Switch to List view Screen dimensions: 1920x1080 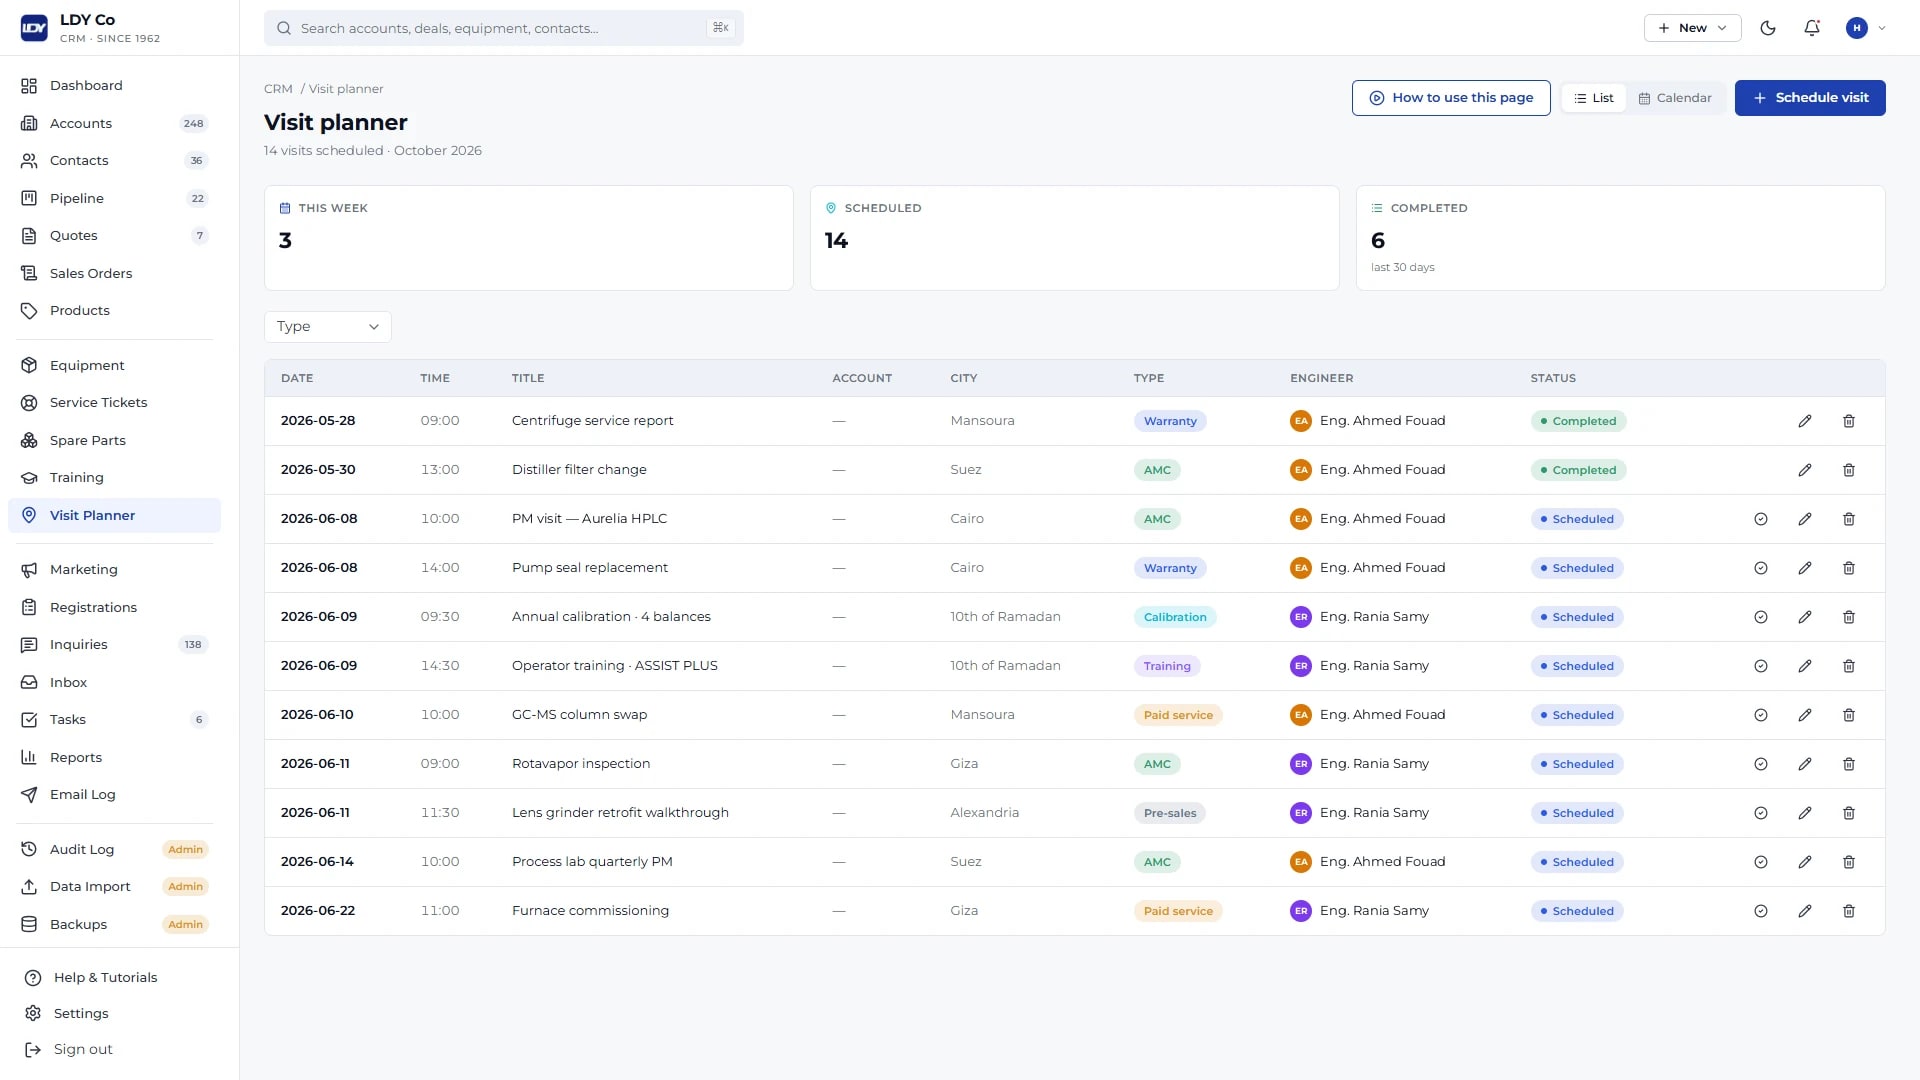1594,98
